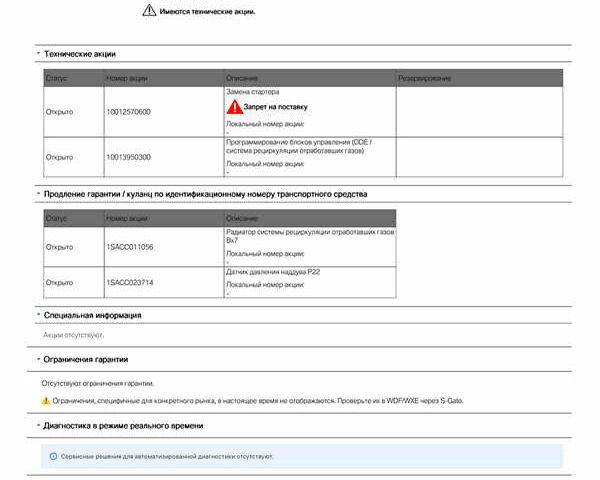Click the blue info icon in diagnostics banner
Viewport: 600px width, 480px height.
pos(53,456)
